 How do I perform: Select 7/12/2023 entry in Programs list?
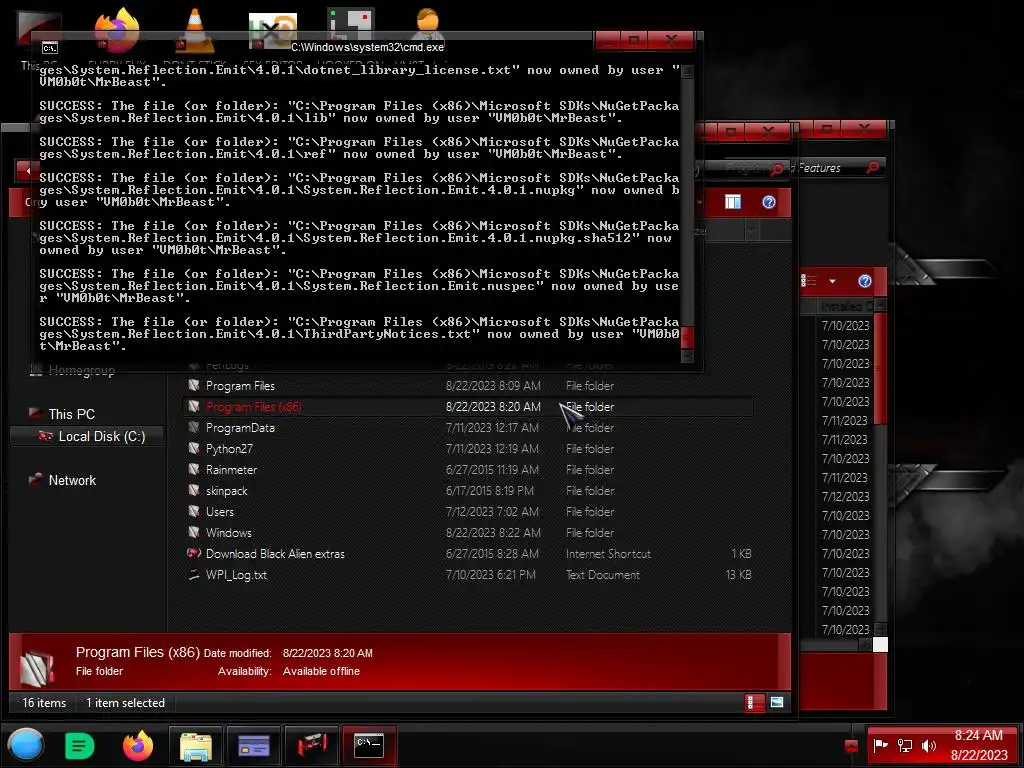click(845, 496)
